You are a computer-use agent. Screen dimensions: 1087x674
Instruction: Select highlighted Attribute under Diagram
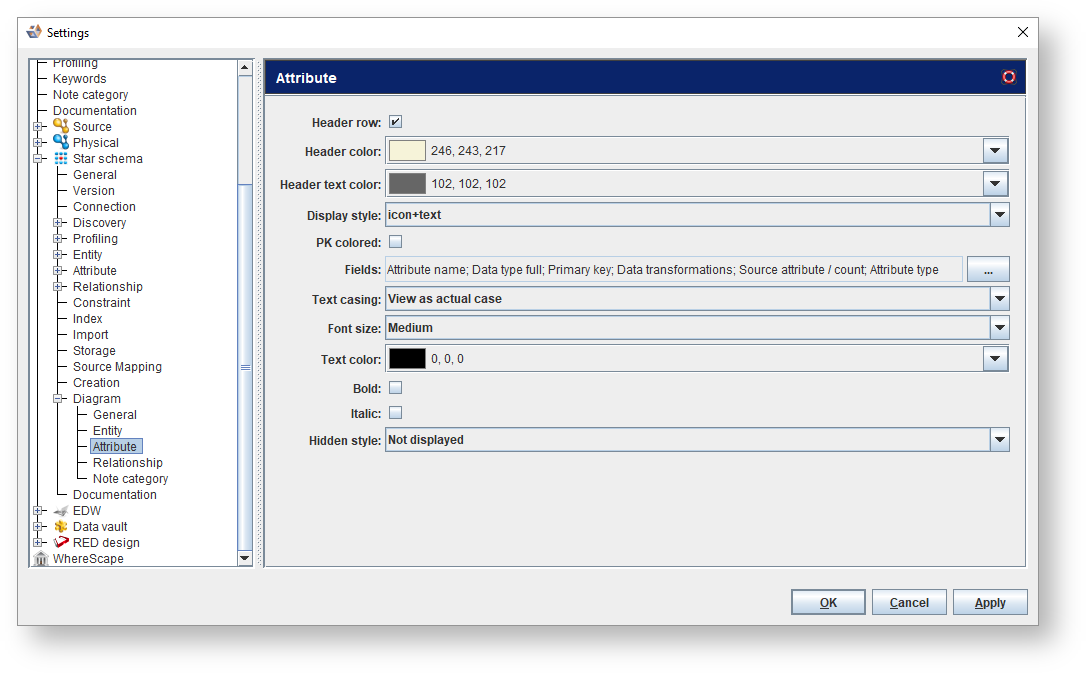(x=115, y=447)
